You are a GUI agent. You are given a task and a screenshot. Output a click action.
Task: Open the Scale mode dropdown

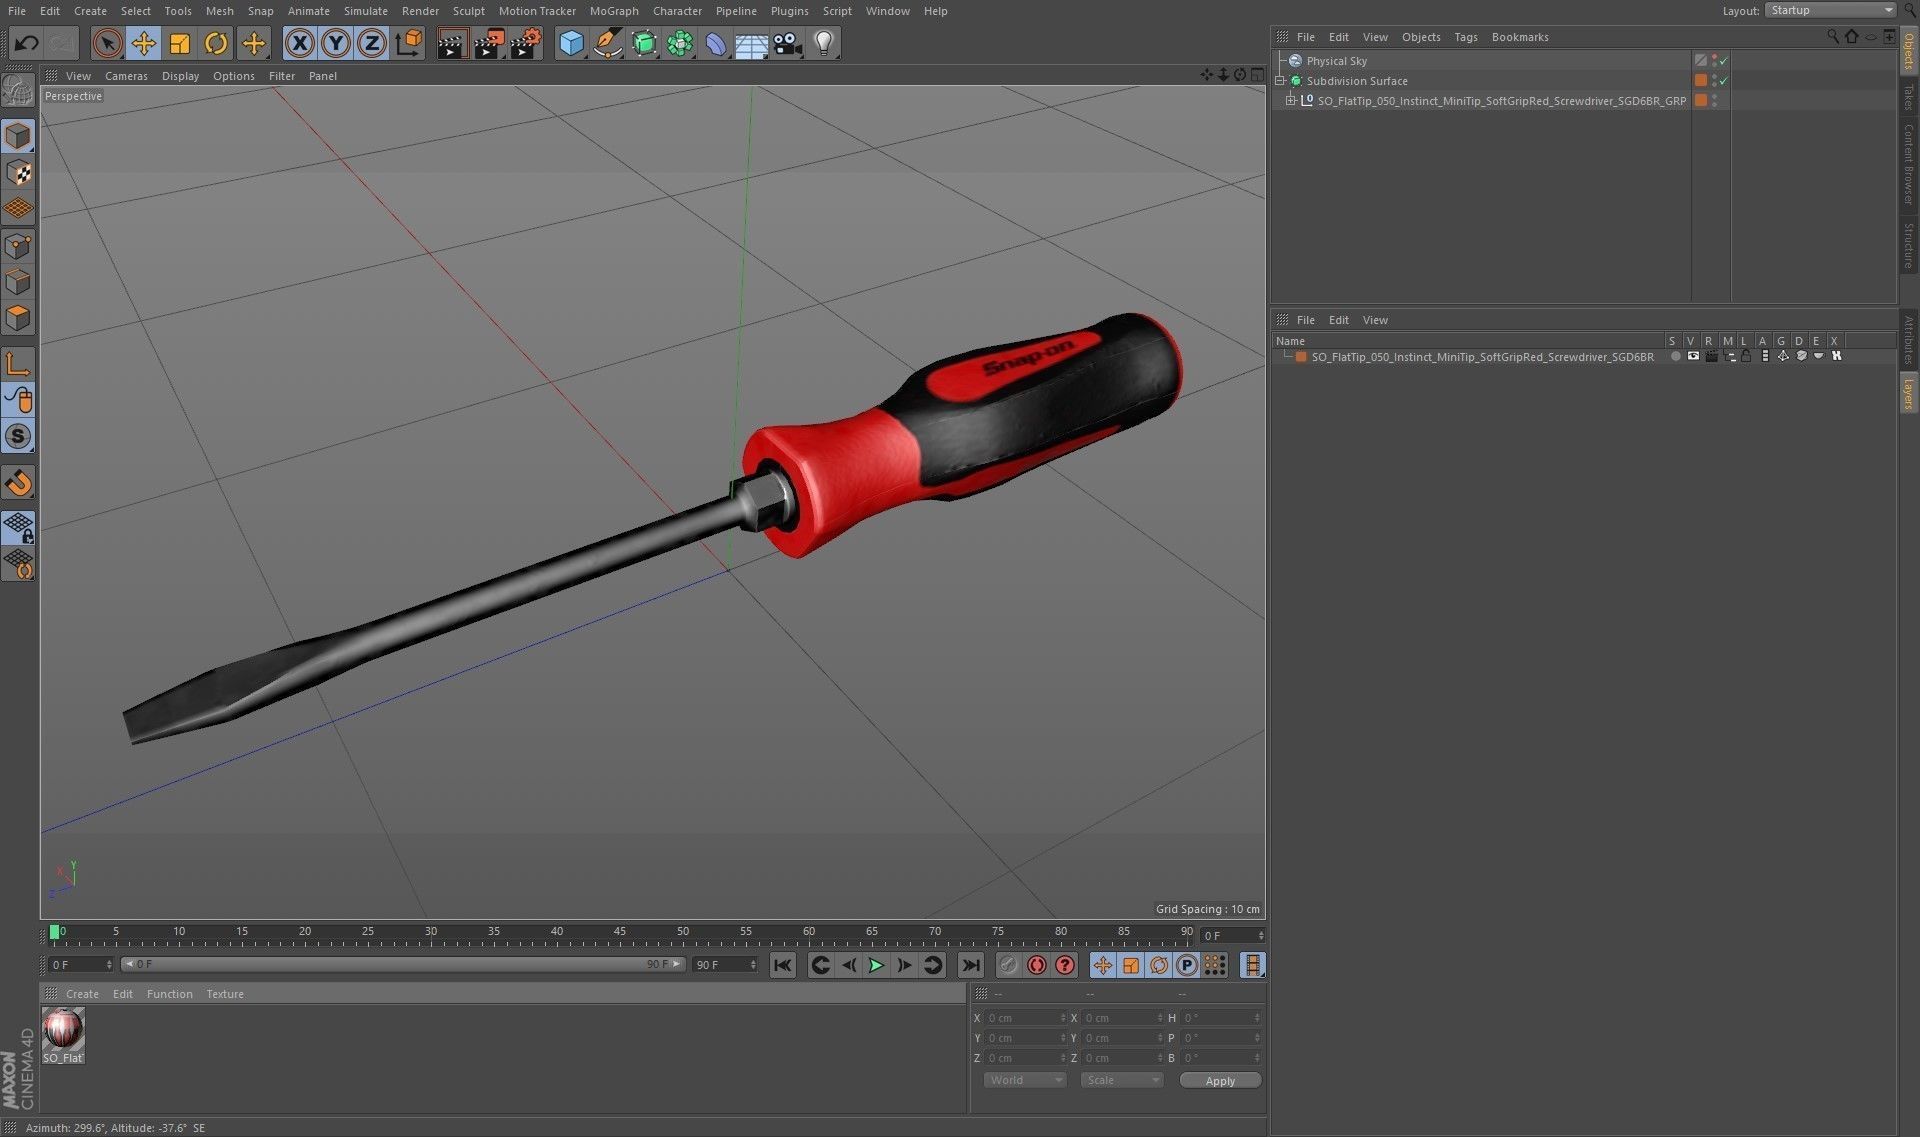tap(1122, 1080)
